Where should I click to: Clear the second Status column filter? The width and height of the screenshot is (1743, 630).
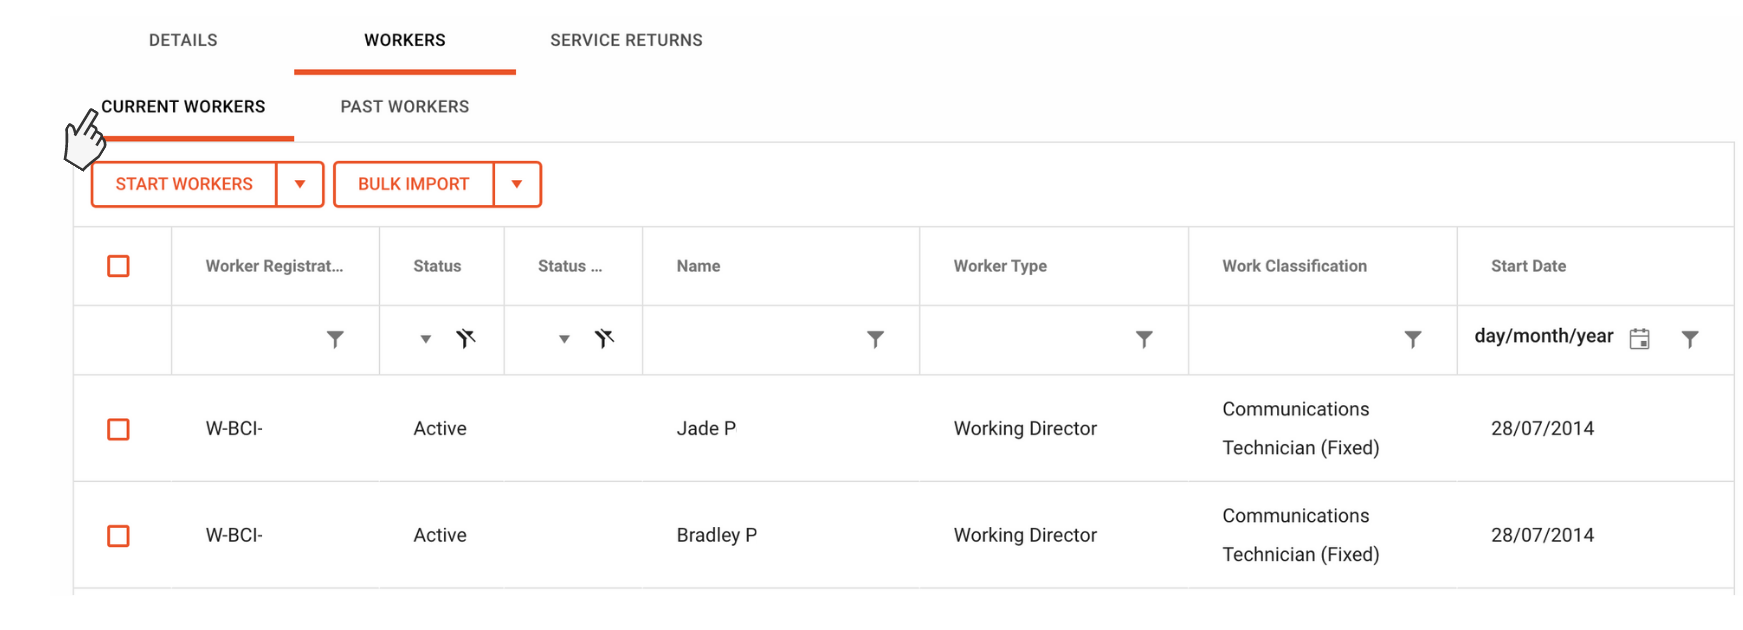604,339
